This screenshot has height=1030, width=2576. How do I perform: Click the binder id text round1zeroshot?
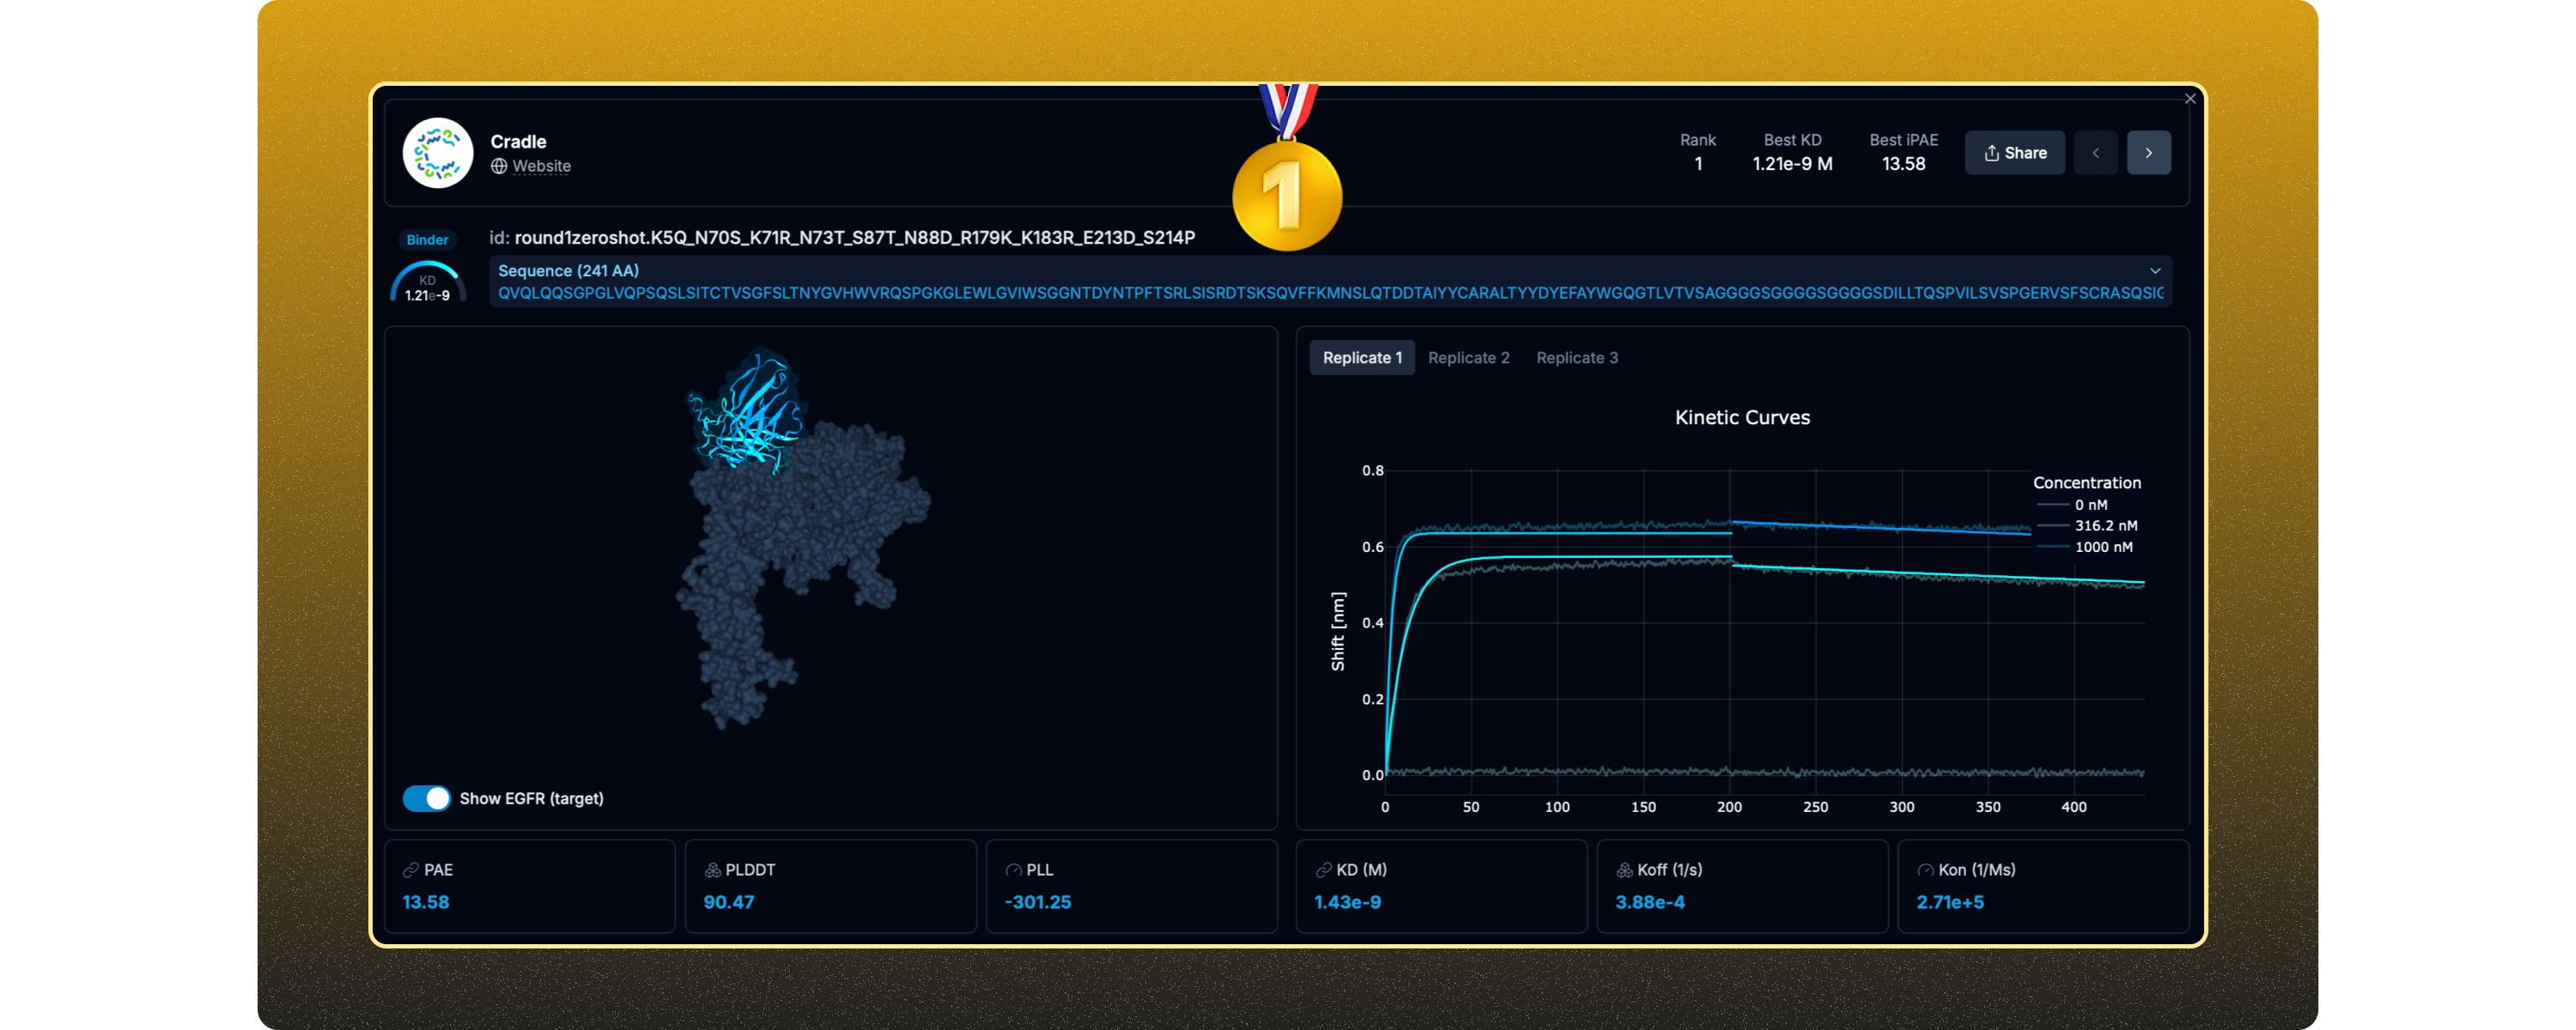[854, 238]
